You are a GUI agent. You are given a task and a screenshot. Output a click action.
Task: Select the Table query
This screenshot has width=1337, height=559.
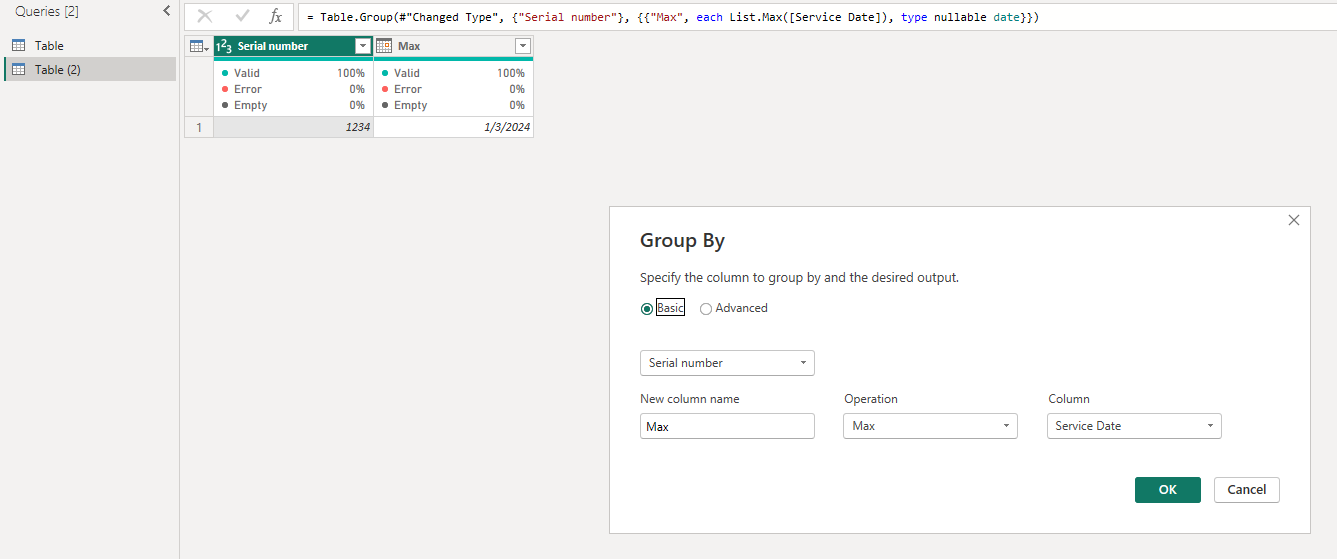point(90,46)
